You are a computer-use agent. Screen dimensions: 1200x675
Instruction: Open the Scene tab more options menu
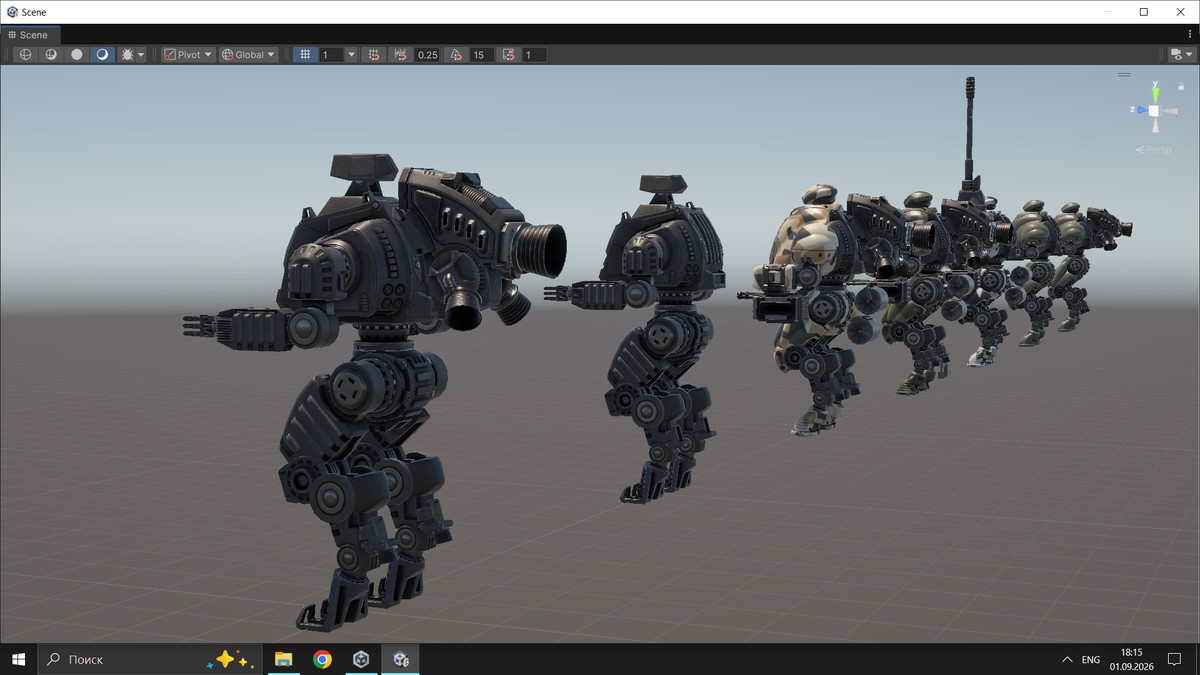pyautogui.click(x=1189, y=35)
